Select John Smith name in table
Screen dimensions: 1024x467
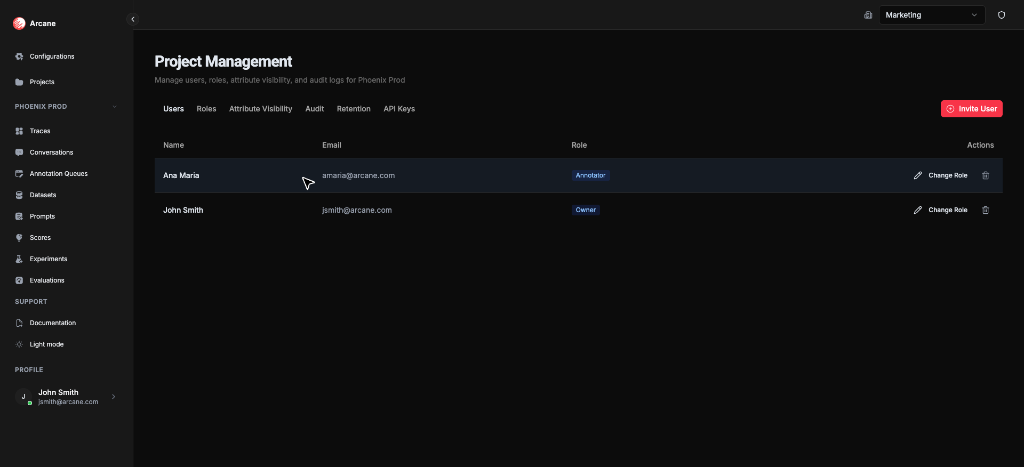pos(183,210)
